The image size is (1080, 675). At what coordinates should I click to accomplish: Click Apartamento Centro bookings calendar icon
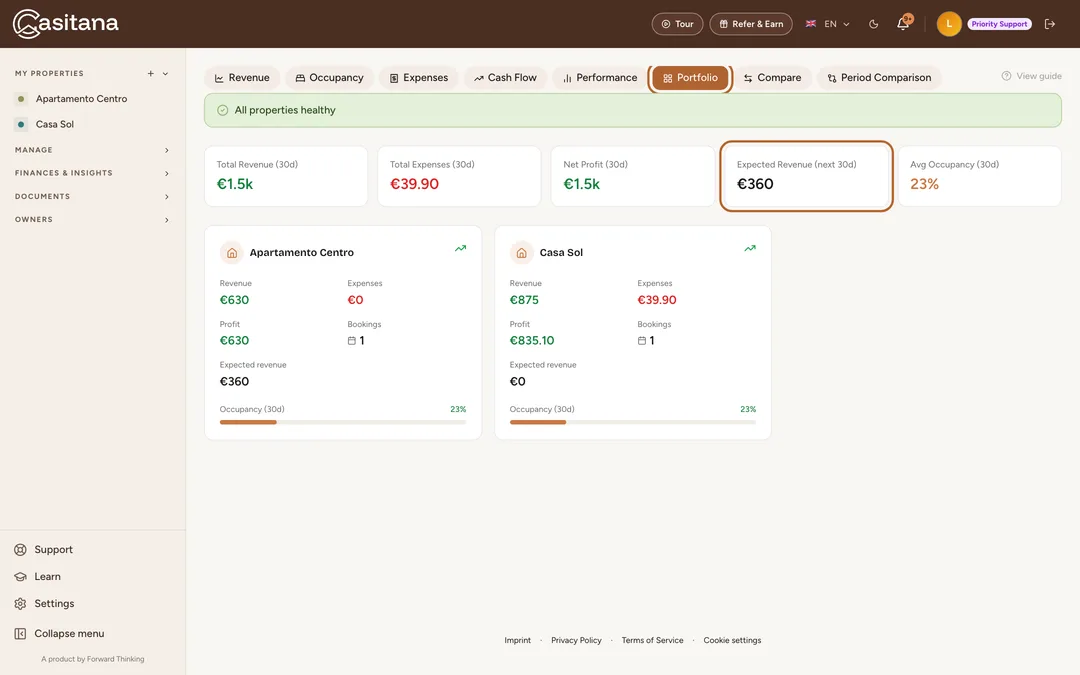(x=351, y=341)
